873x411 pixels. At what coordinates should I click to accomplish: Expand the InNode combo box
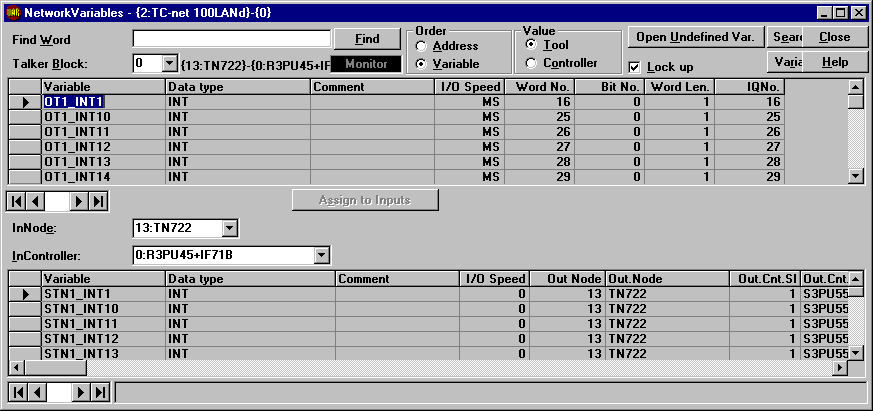230,229
